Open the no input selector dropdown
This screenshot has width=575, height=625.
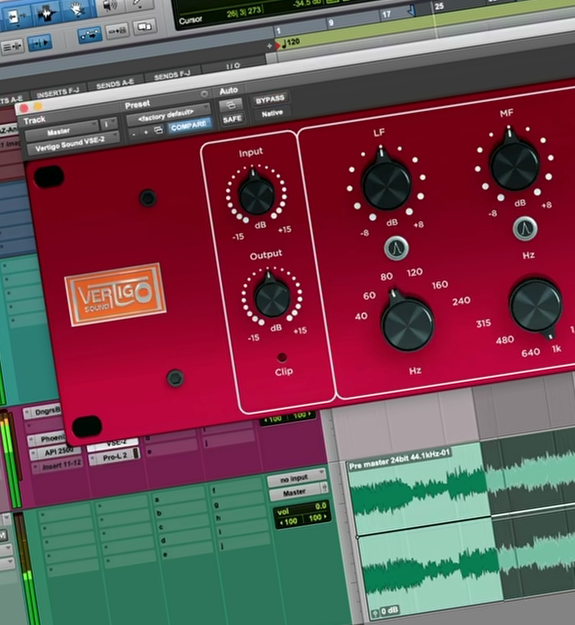pos(297,478)
